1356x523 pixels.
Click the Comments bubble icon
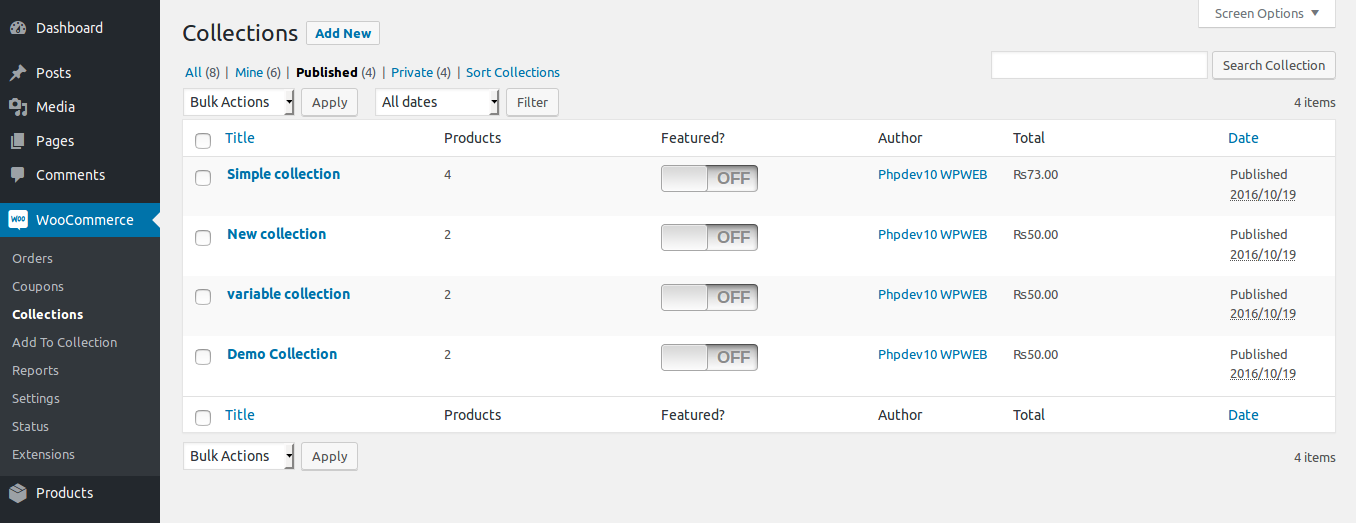pos(18,175)
